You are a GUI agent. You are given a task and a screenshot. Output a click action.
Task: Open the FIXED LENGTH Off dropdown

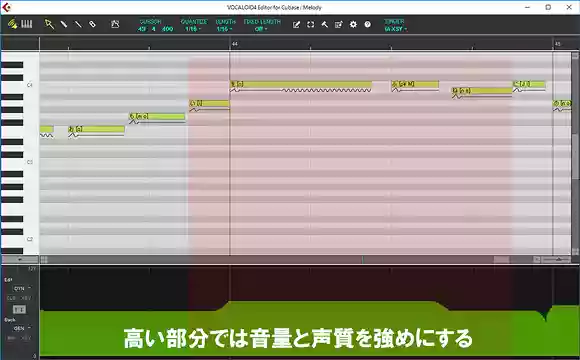coord(261,29)
